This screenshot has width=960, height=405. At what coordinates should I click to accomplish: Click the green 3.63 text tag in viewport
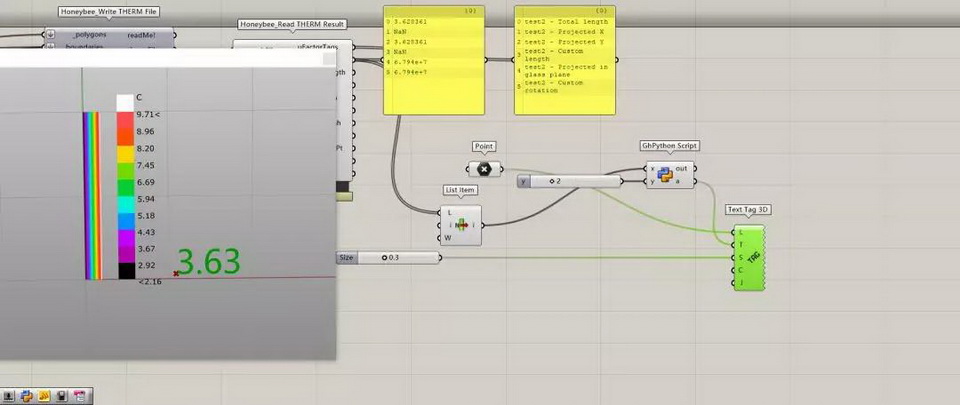(209, 262)
